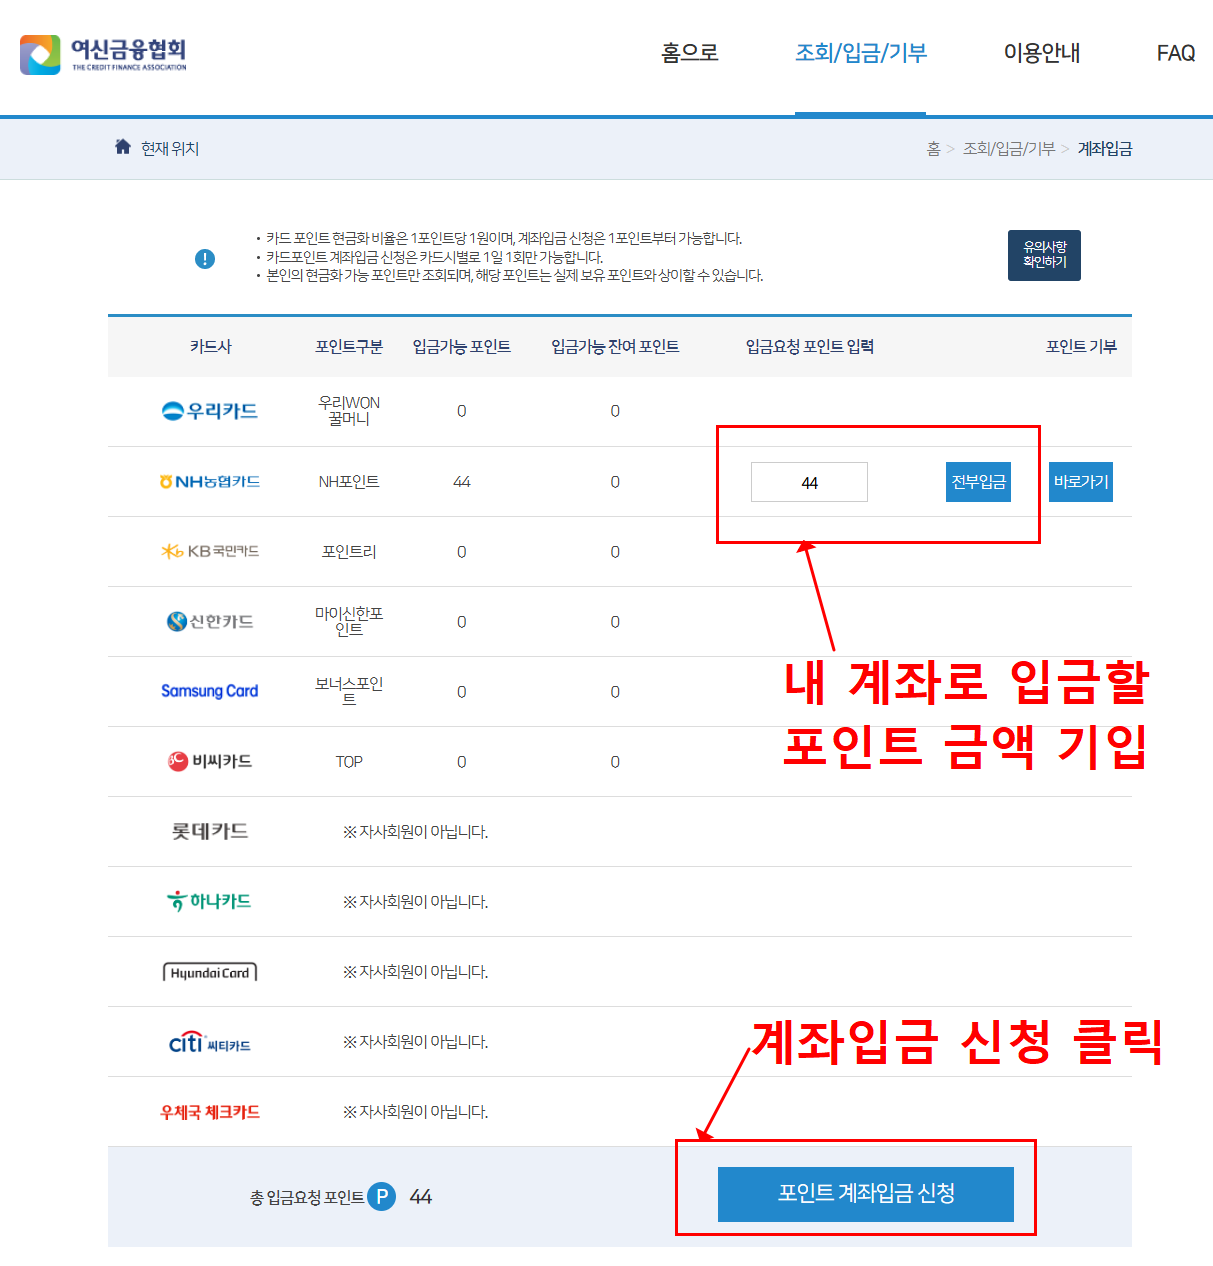Screen dimensions: 1213x1266
Task: Click the citi 씨티카드 logo
Action: (210, 1042)
